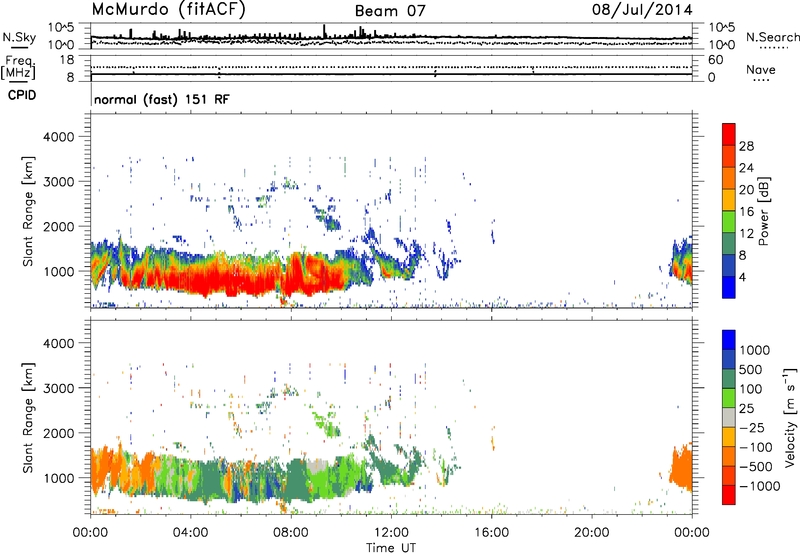
Task: Select the 2000 tick on the power panel
Action: tap(61, 226)
